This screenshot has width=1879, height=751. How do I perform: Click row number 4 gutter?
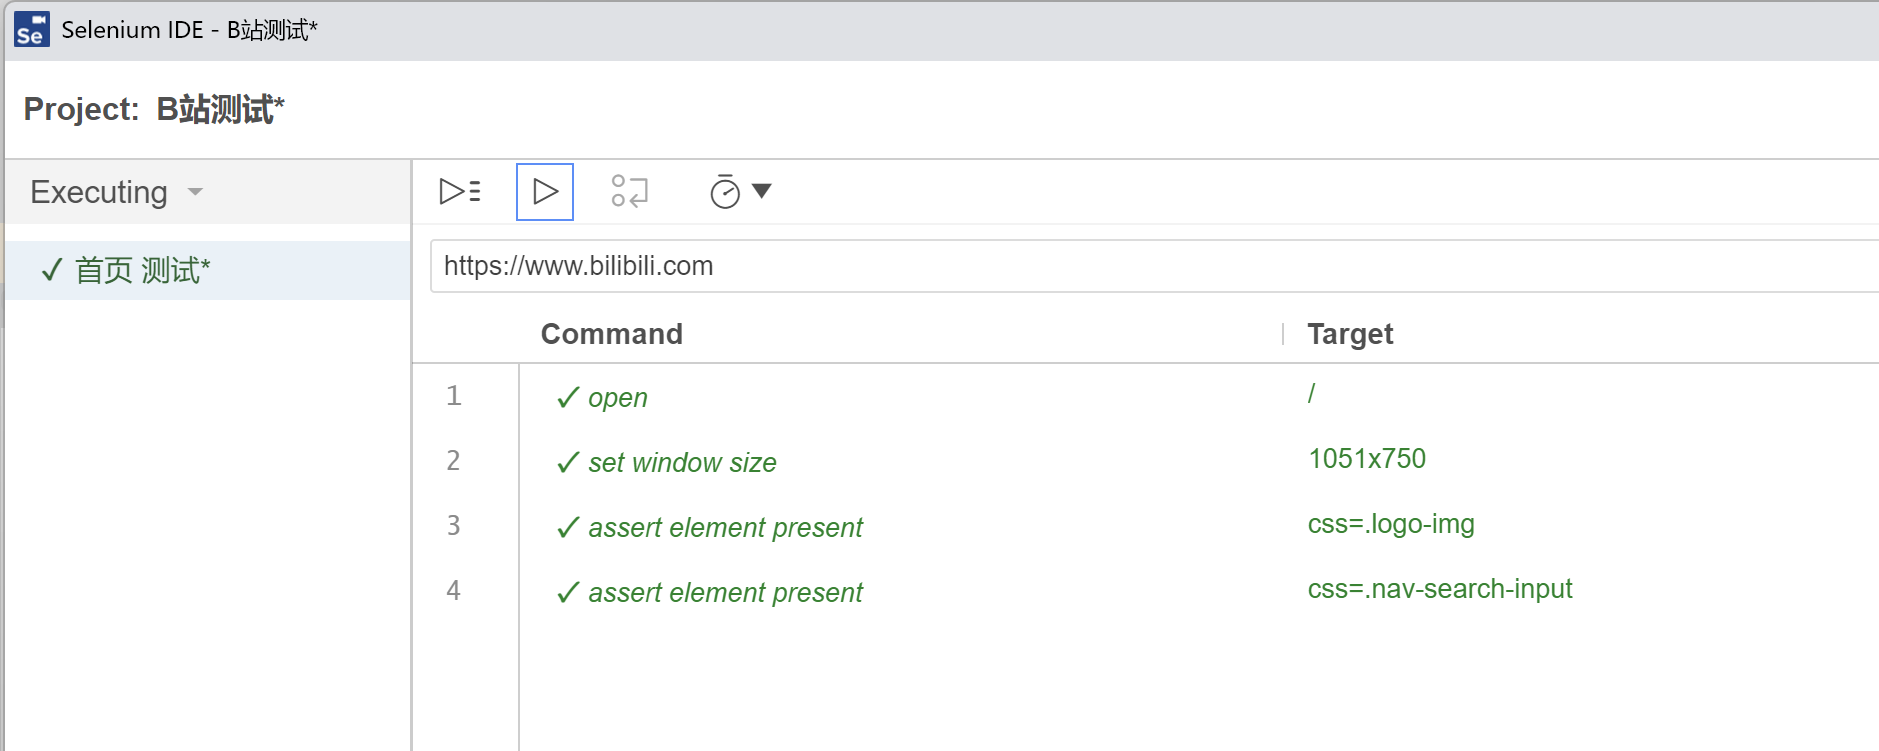[453, 591]
